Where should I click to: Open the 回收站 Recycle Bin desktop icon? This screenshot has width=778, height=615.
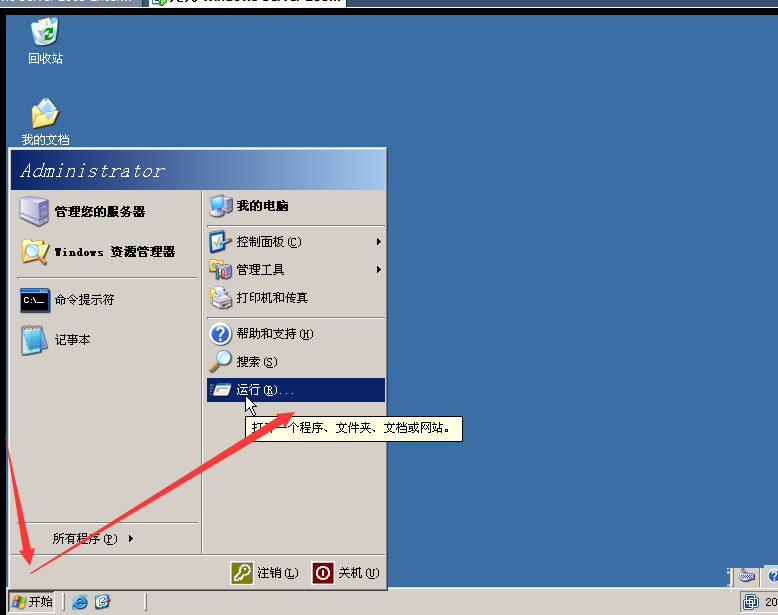coord(45,32)
